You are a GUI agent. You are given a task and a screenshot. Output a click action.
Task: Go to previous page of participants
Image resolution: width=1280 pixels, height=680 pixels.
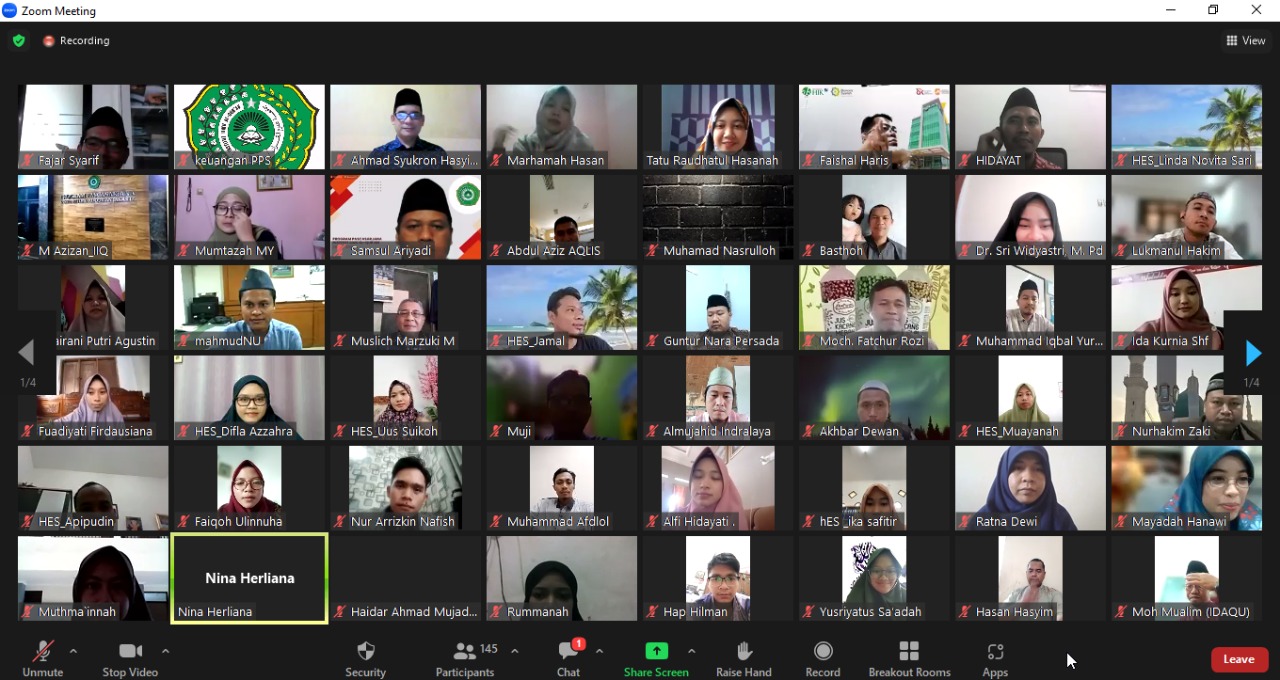pyautogui.click(x=27, y=353)
